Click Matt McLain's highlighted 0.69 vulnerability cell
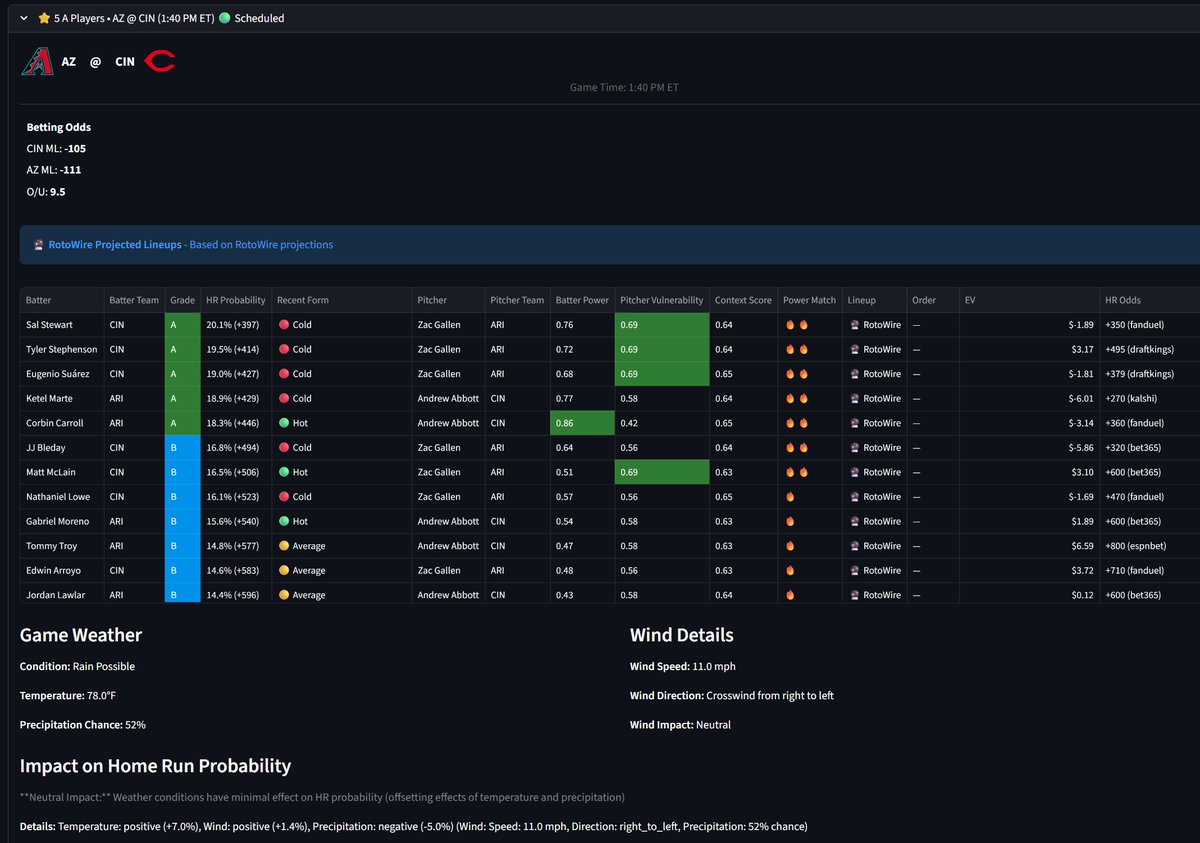 point(662,472)
